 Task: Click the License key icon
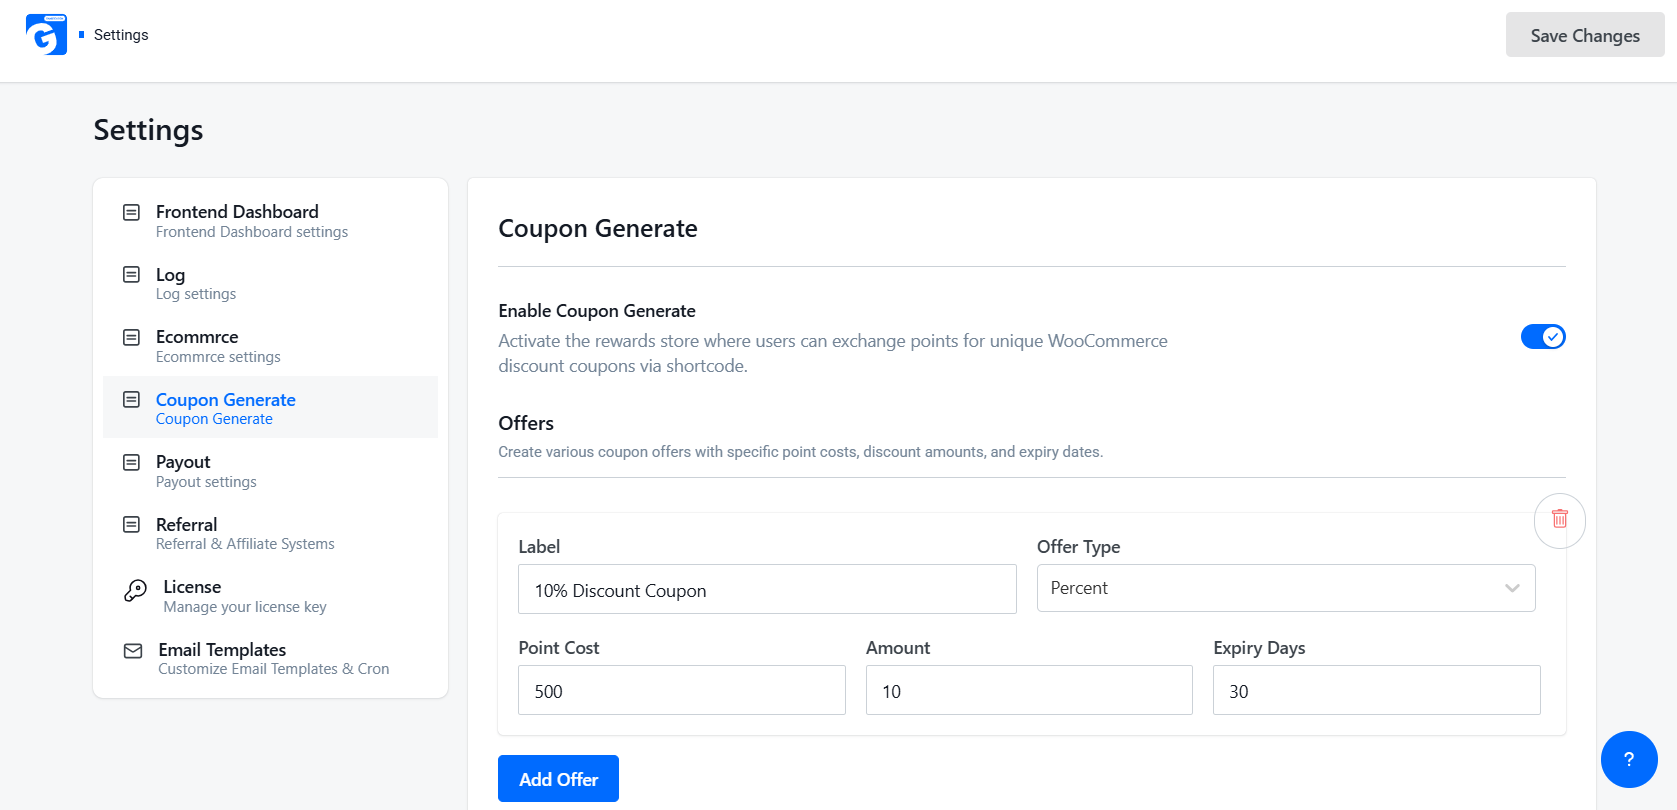tap(135, 591)
